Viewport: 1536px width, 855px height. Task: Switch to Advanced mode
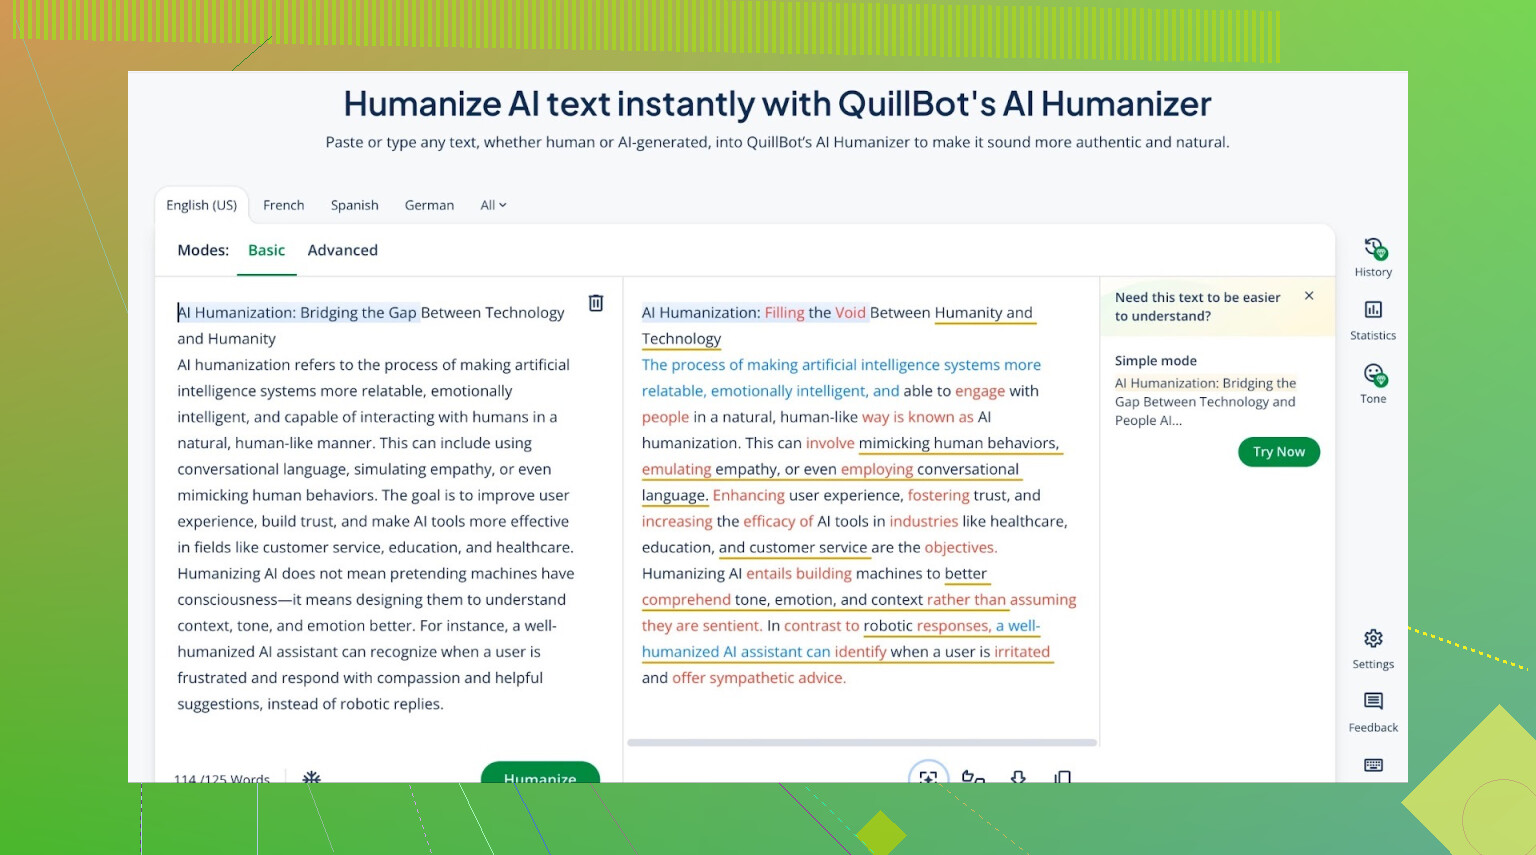(342, 250)
